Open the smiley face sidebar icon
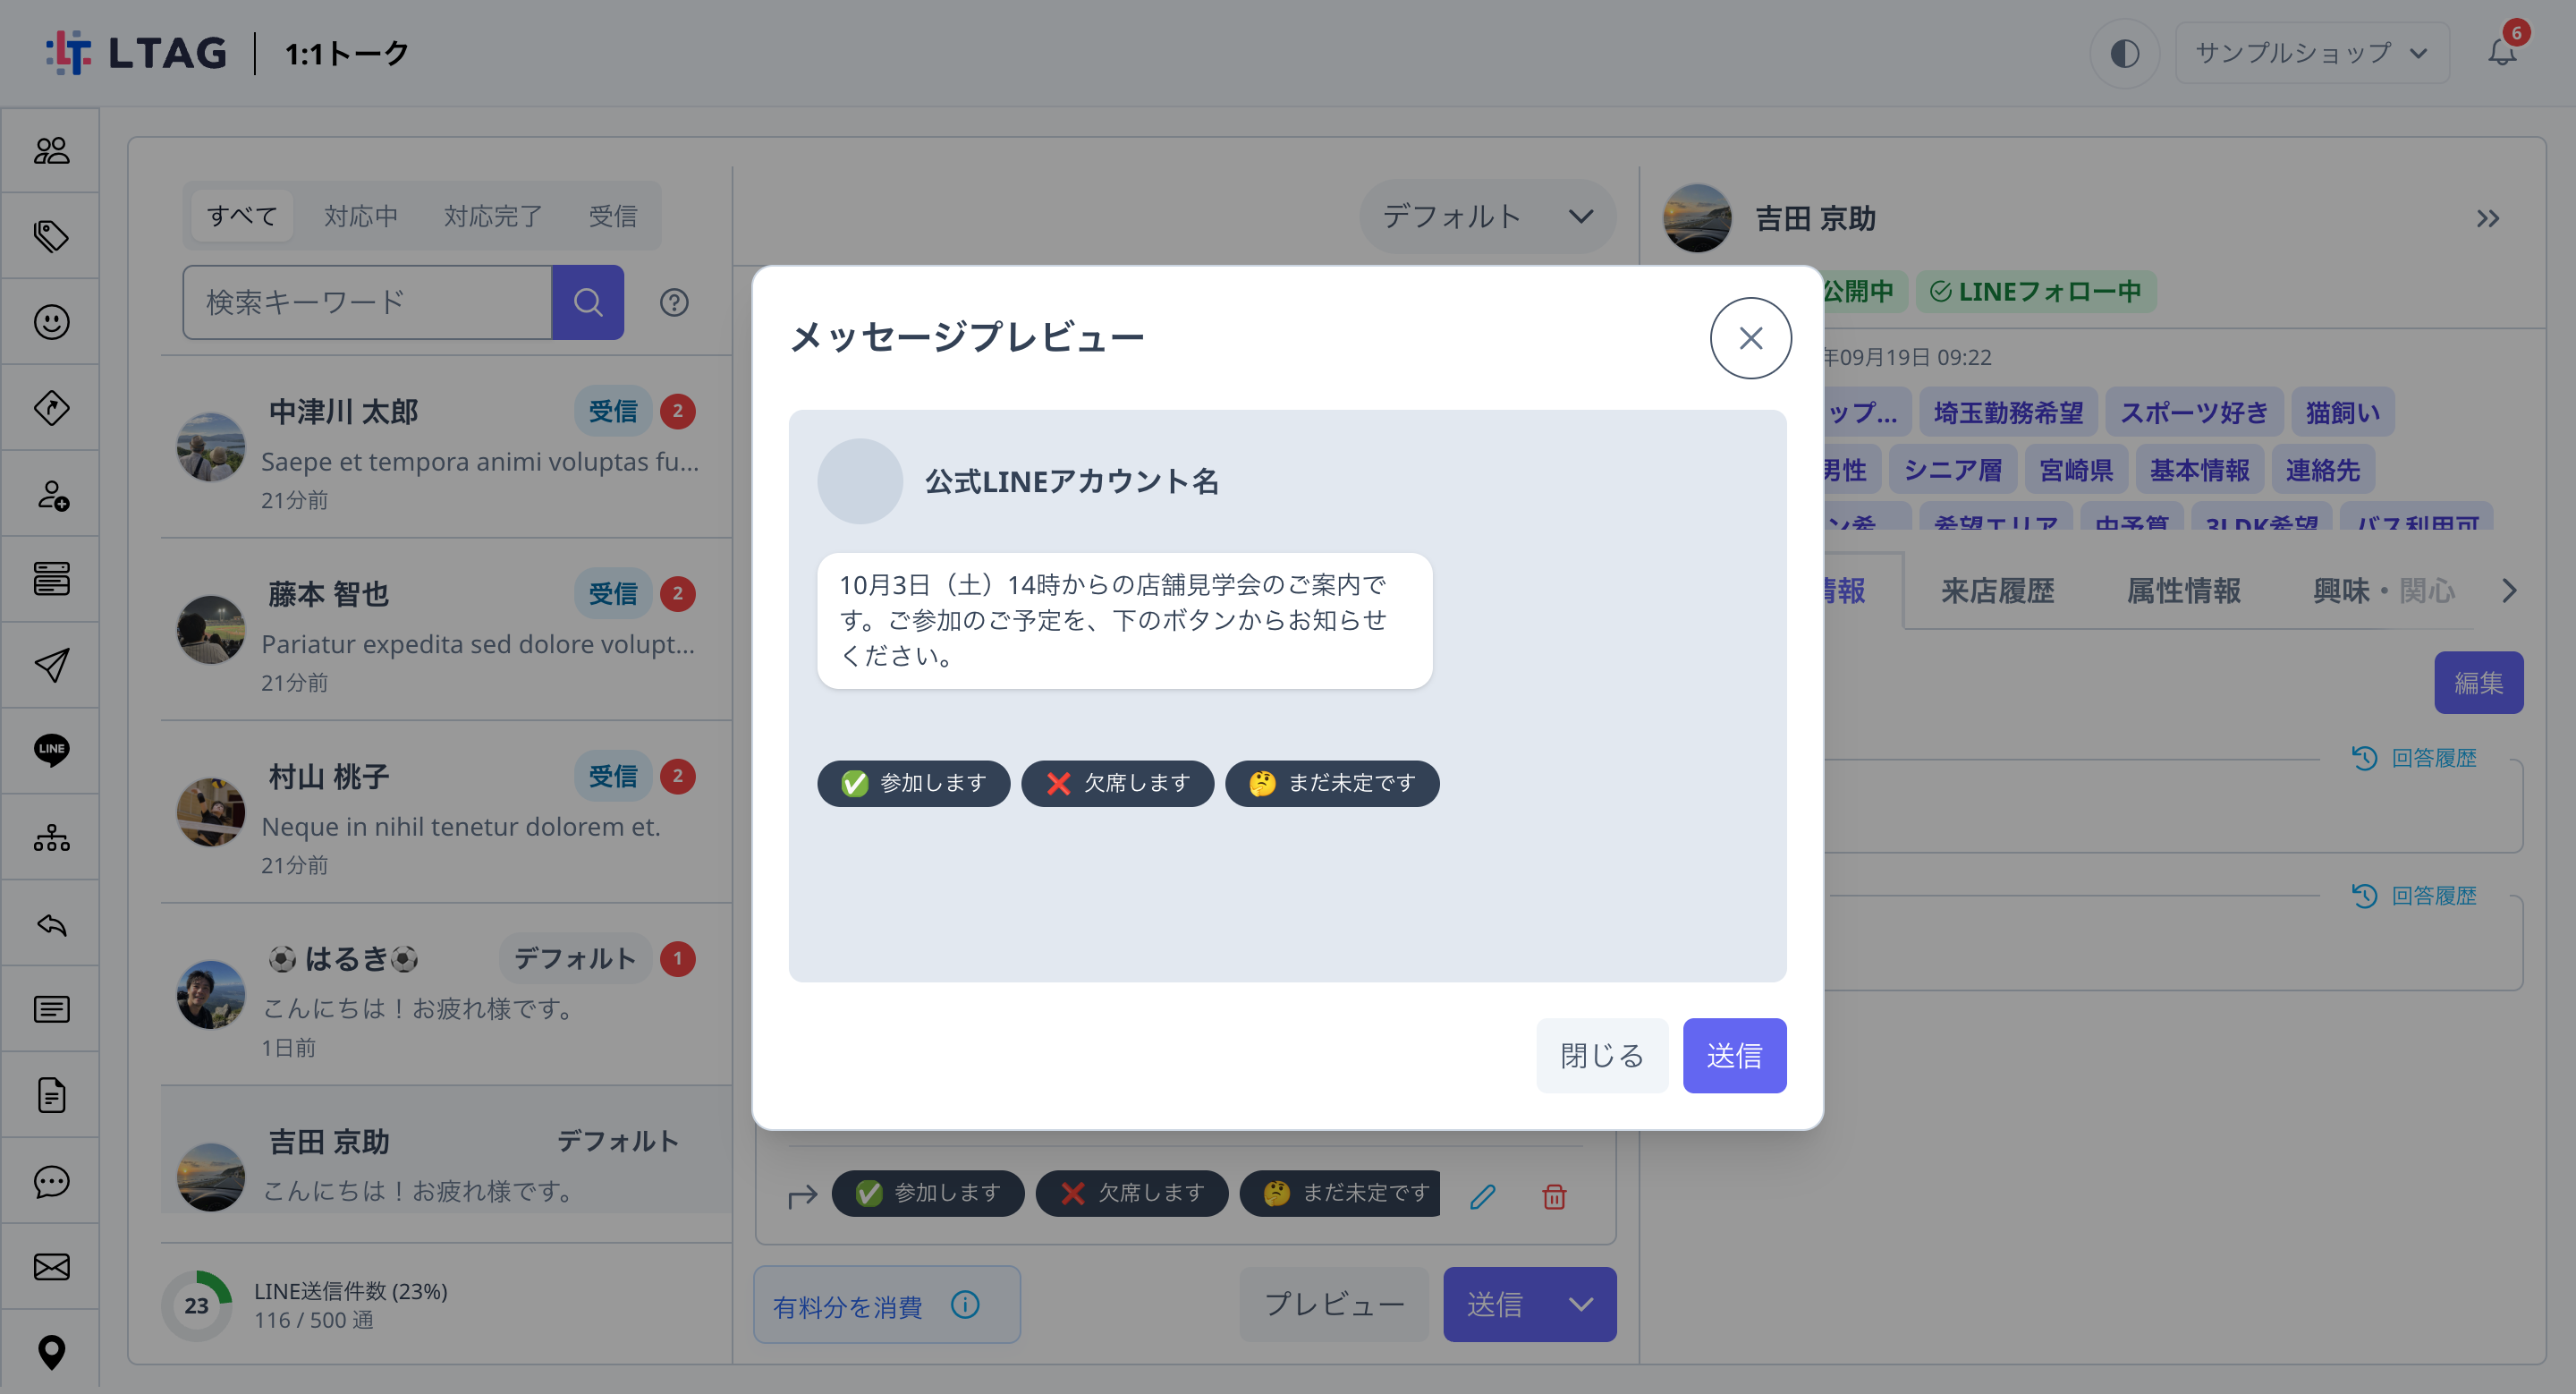 coord(51,322)
